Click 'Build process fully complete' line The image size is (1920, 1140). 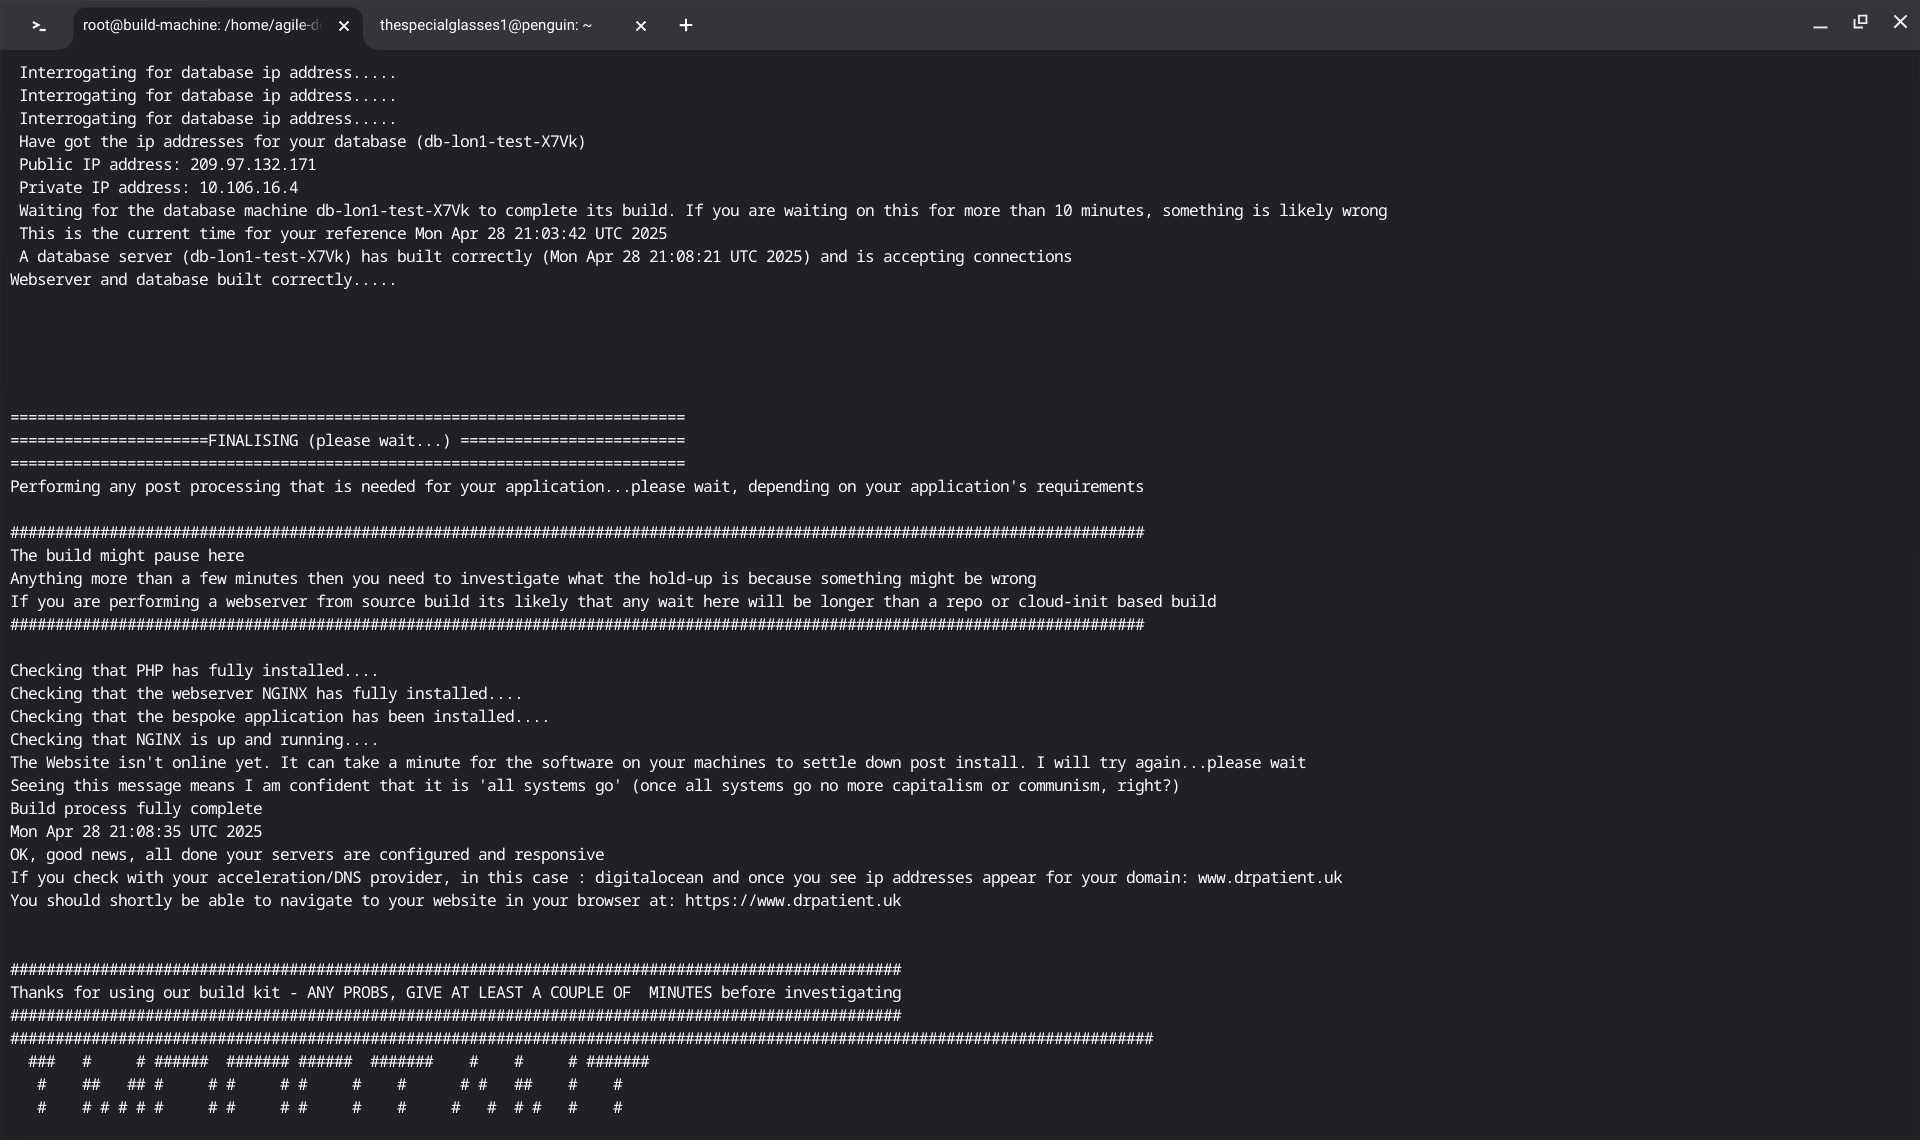(136, 809)
